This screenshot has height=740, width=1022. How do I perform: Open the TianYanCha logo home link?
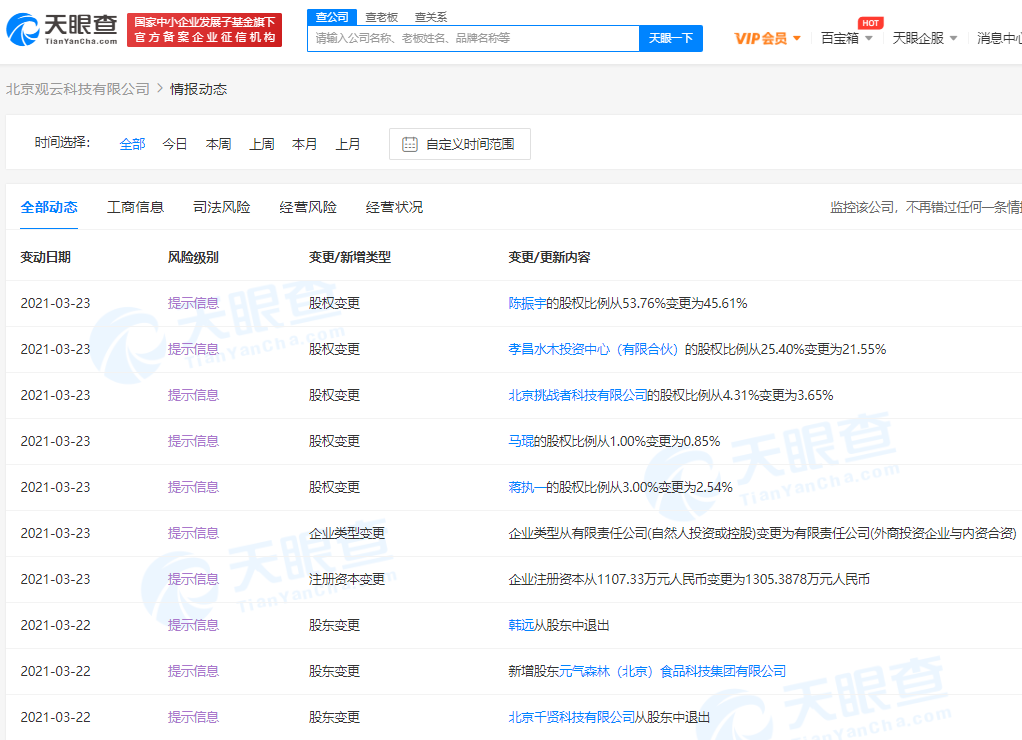(62, 29)
